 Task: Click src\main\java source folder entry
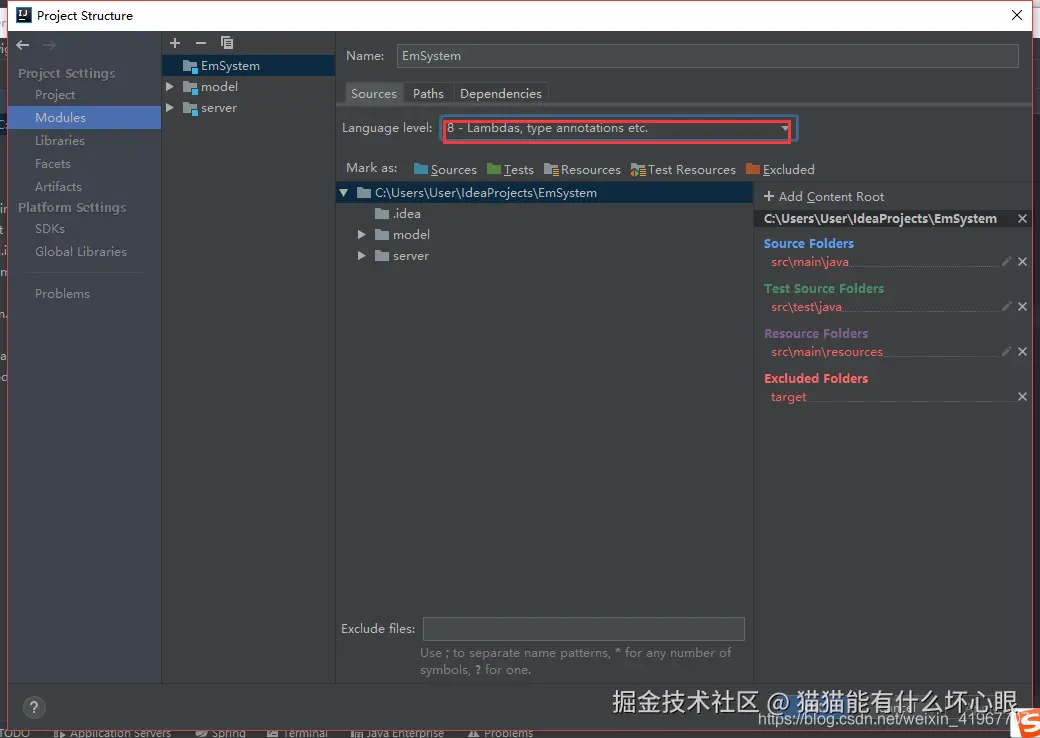(810, 262)
